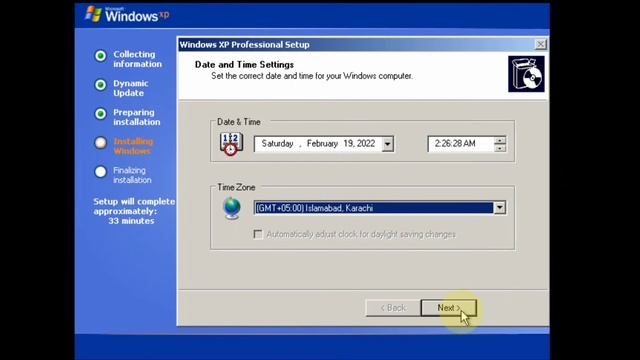Click the Dynamic Update step indicator

(100, 85)
